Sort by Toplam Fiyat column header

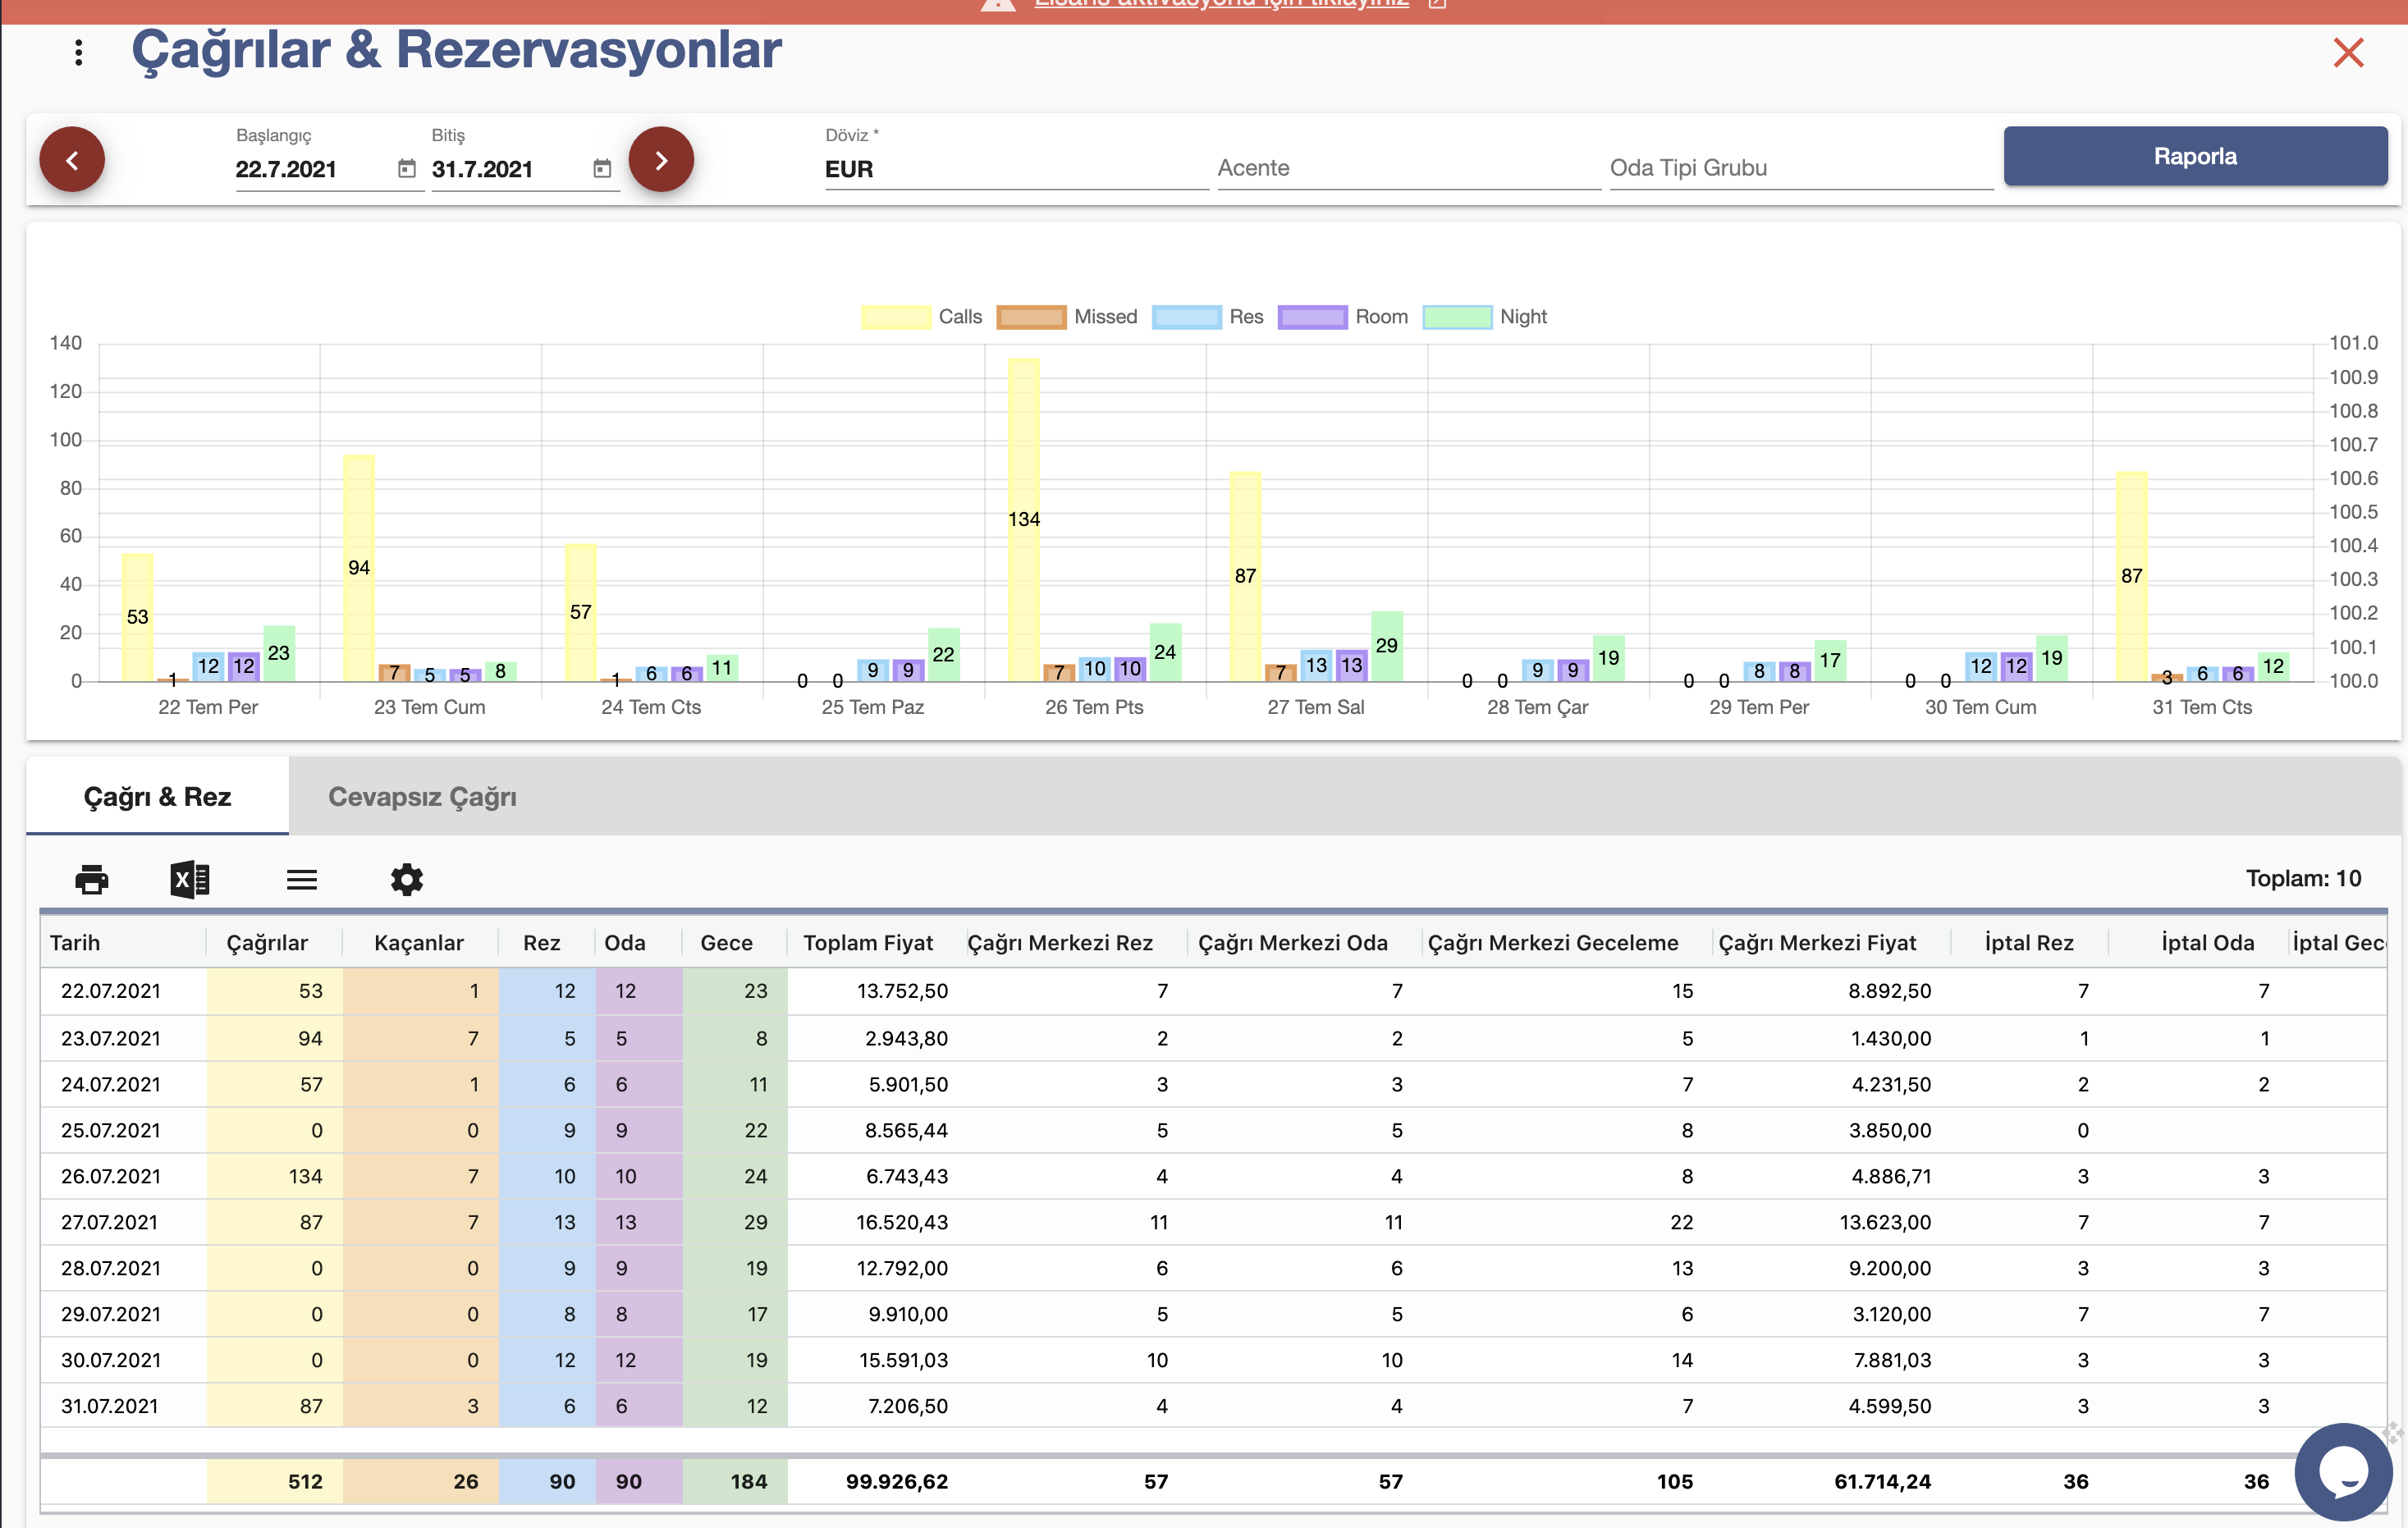pos(868,943)
